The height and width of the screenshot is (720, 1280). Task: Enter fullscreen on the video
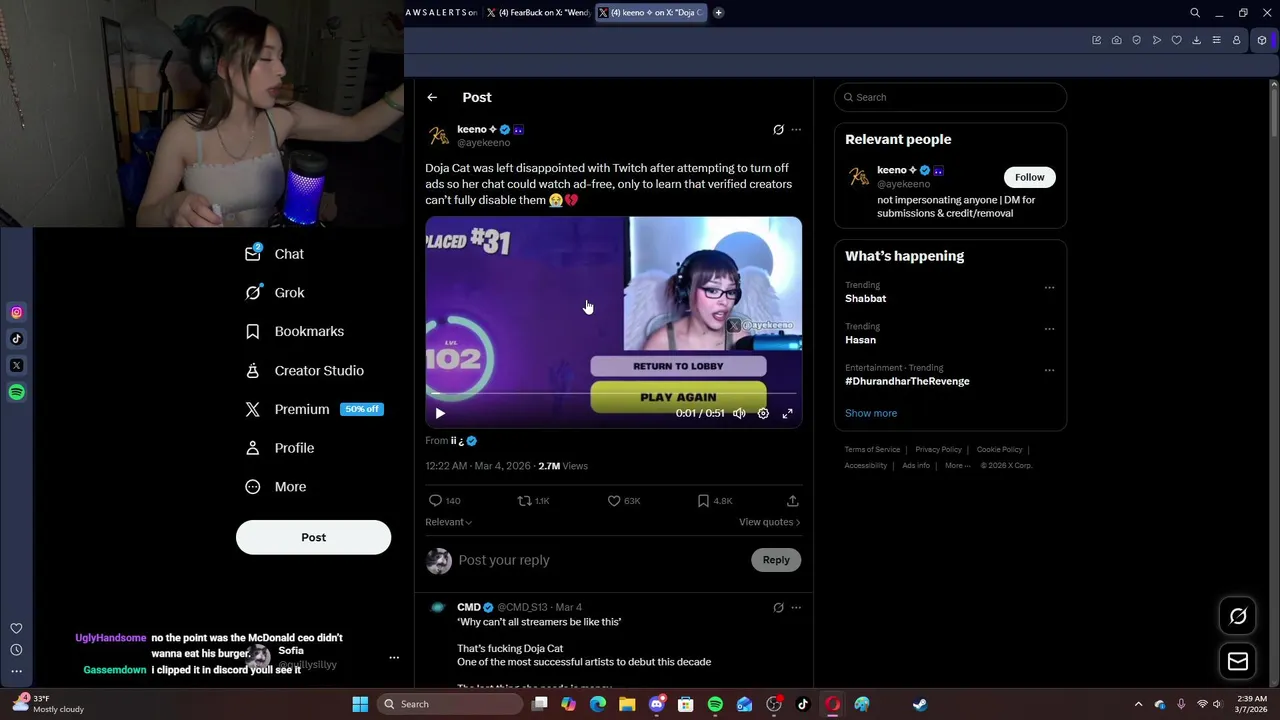pyautogui.click(x=787, y=413)
